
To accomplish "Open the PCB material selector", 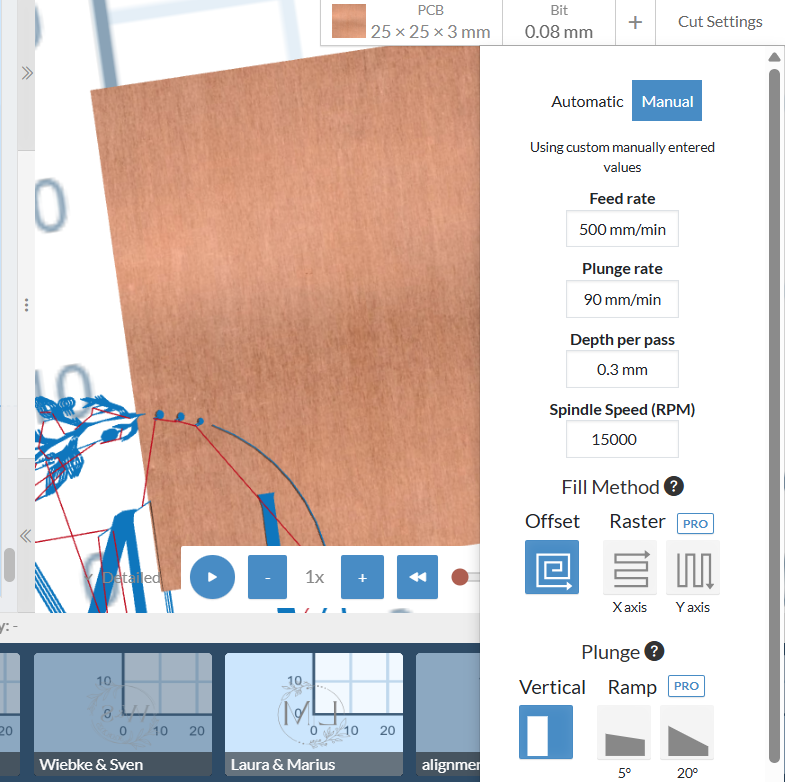I will pyautogui.click(x=412, y=22).
